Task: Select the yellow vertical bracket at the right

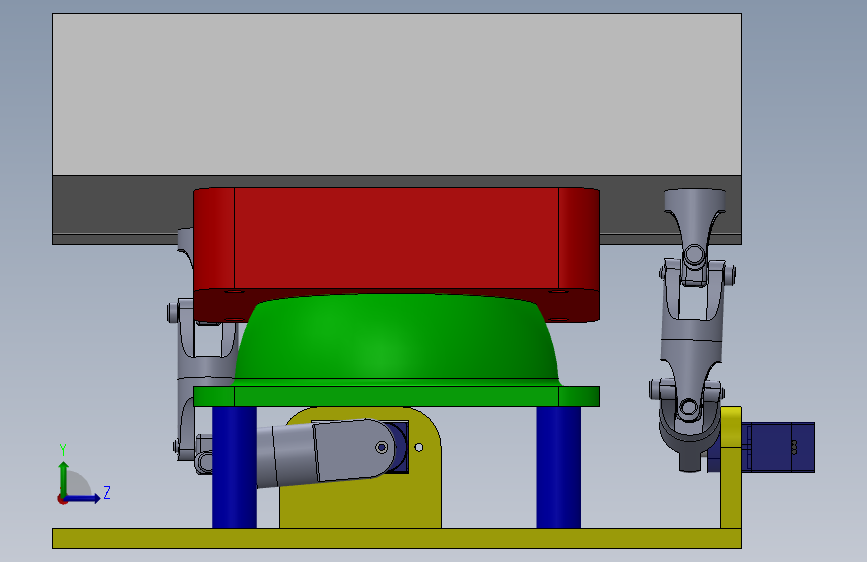Action: (730, 467)
